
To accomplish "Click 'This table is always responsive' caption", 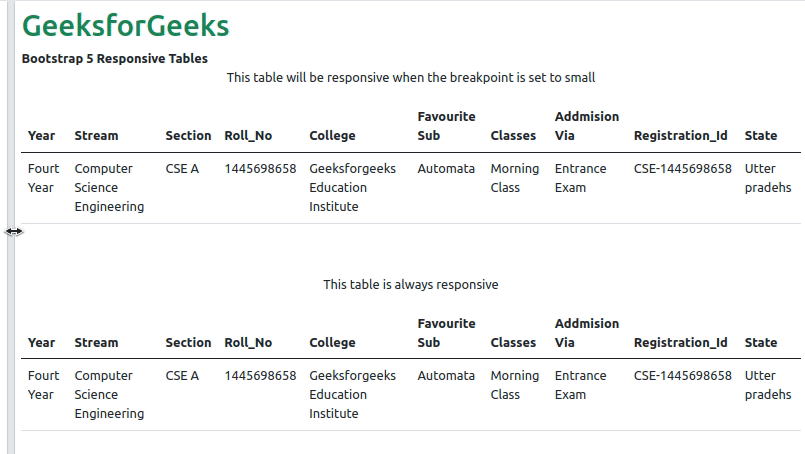I will (x=410, y=285).
